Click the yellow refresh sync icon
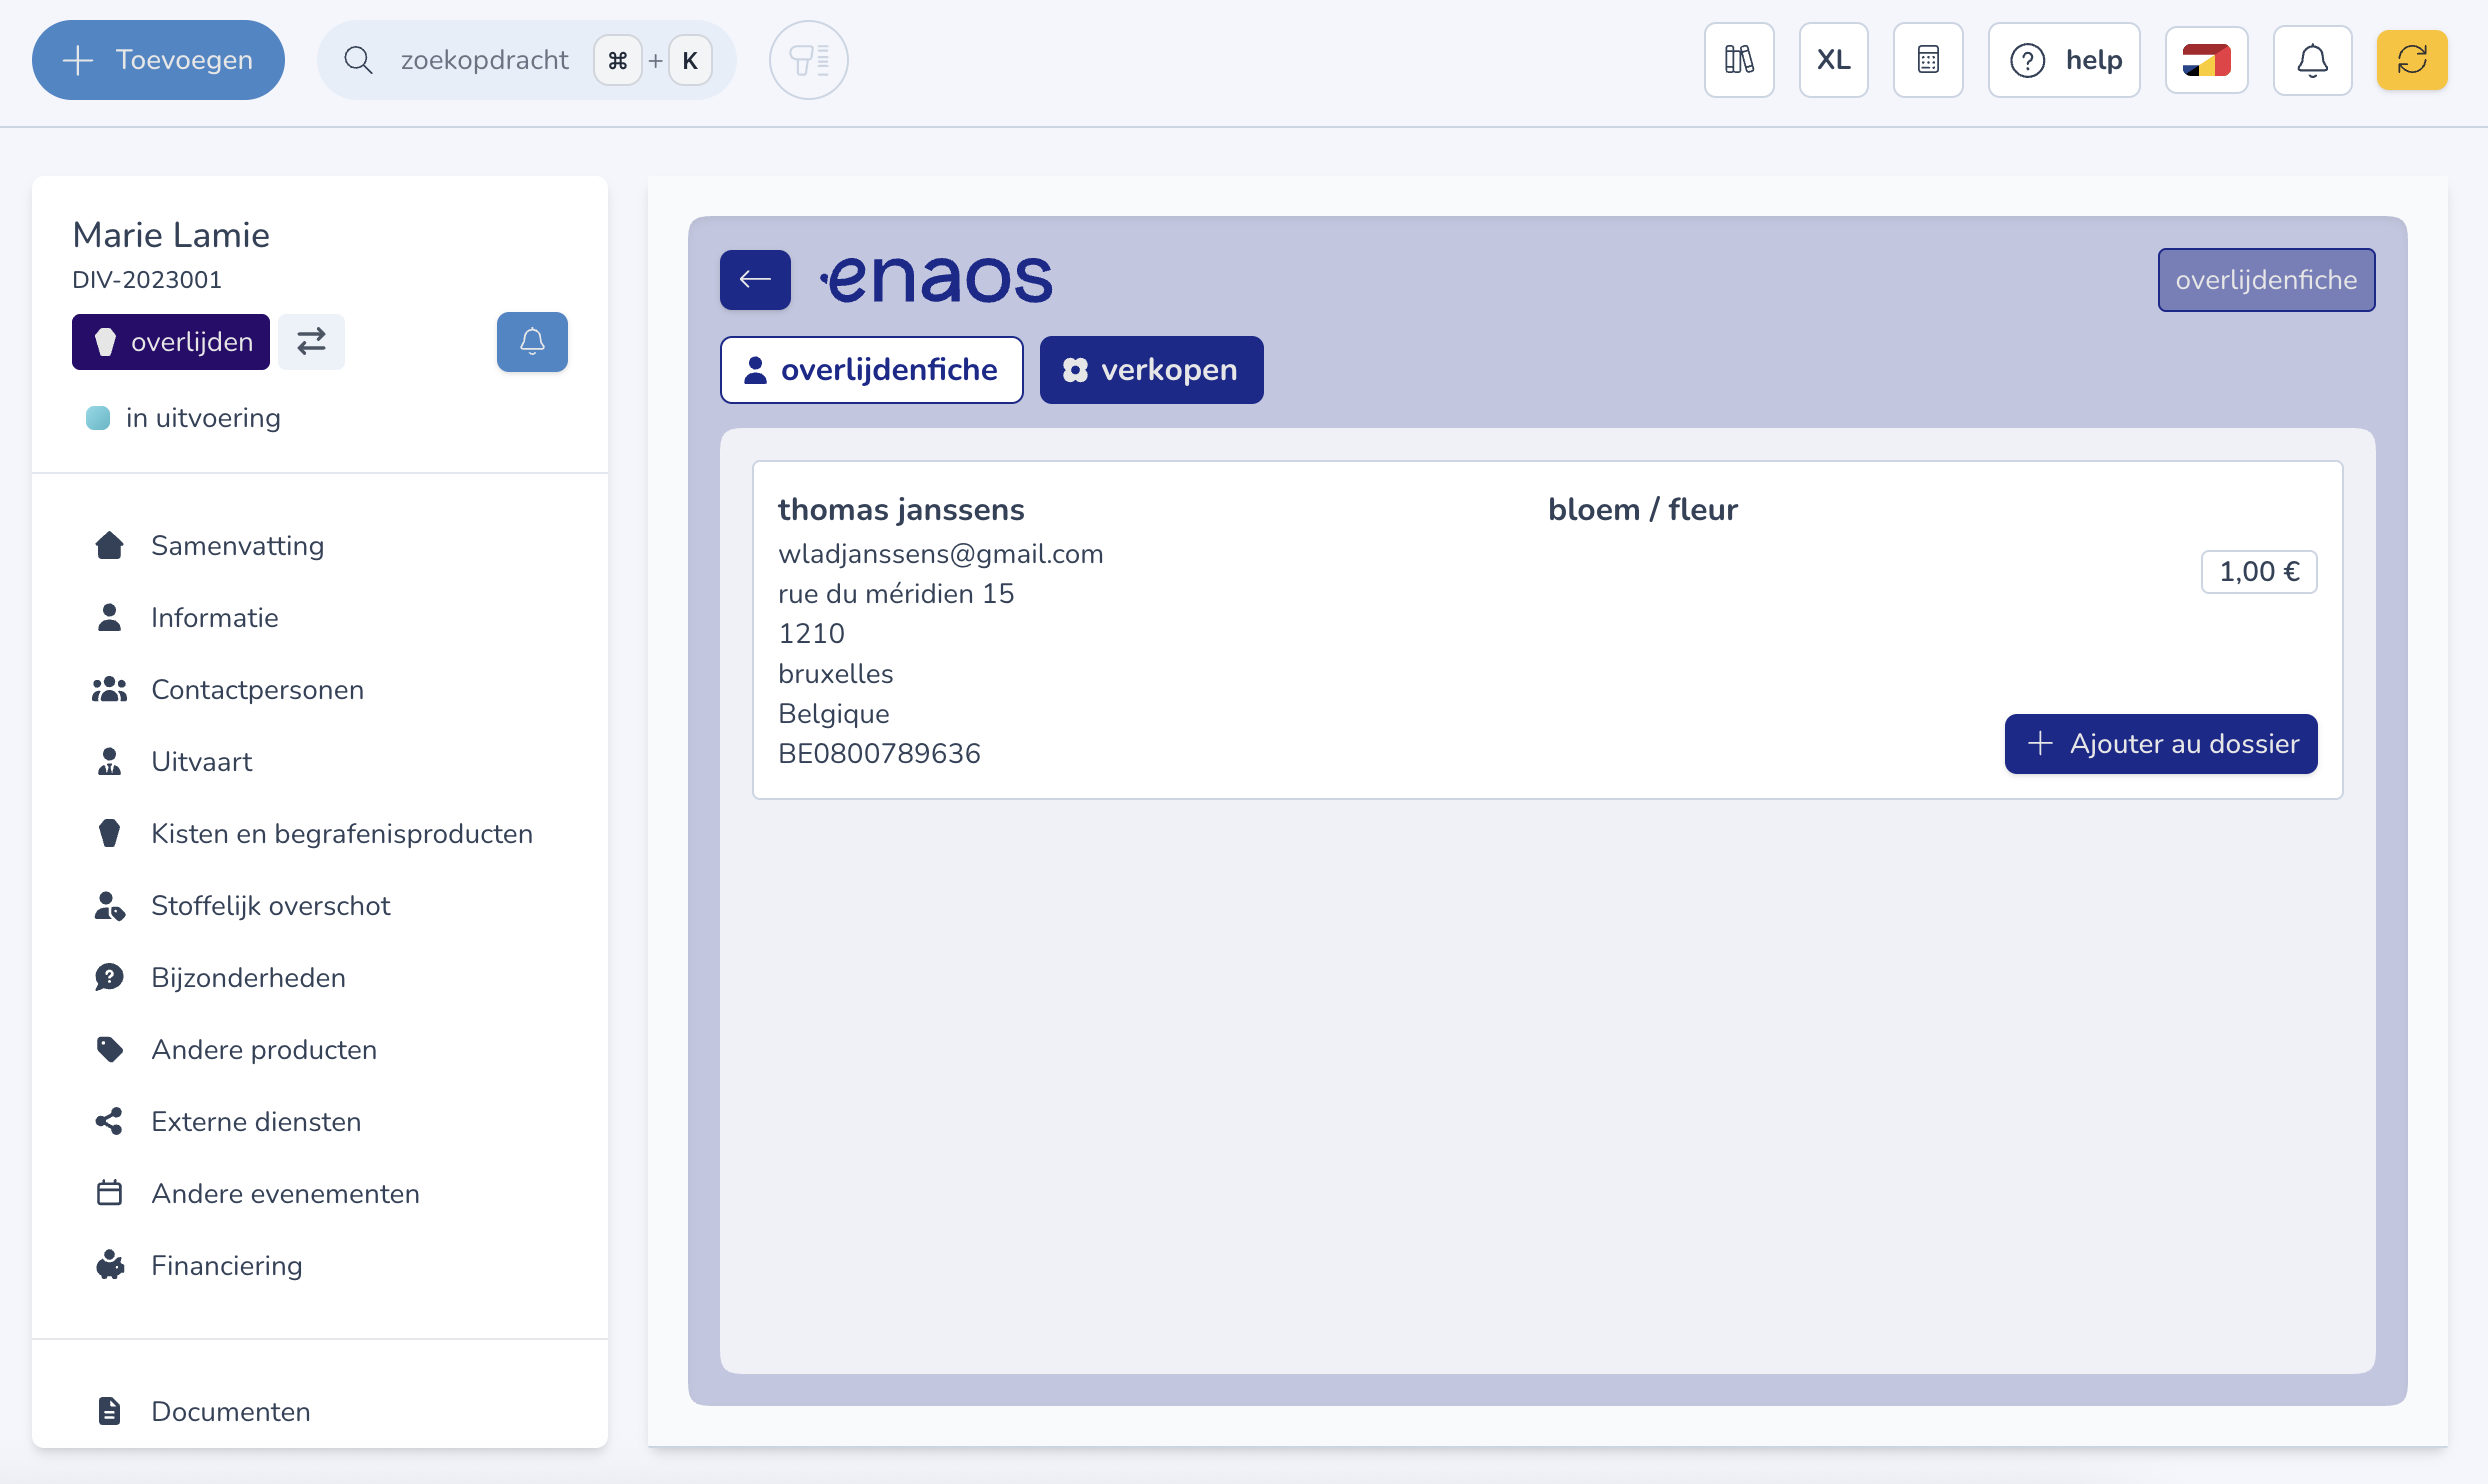The height and width of the screenshot is (1484, 2488). click(x=2411, y=60)
